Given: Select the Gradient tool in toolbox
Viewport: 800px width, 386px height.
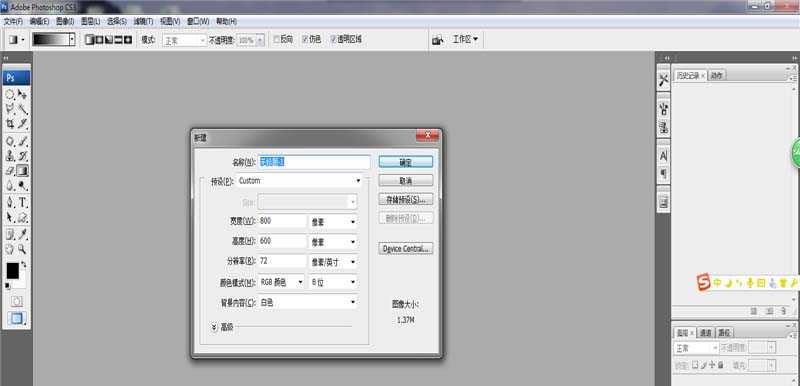Looking at the screenshot, I should 22,171.
